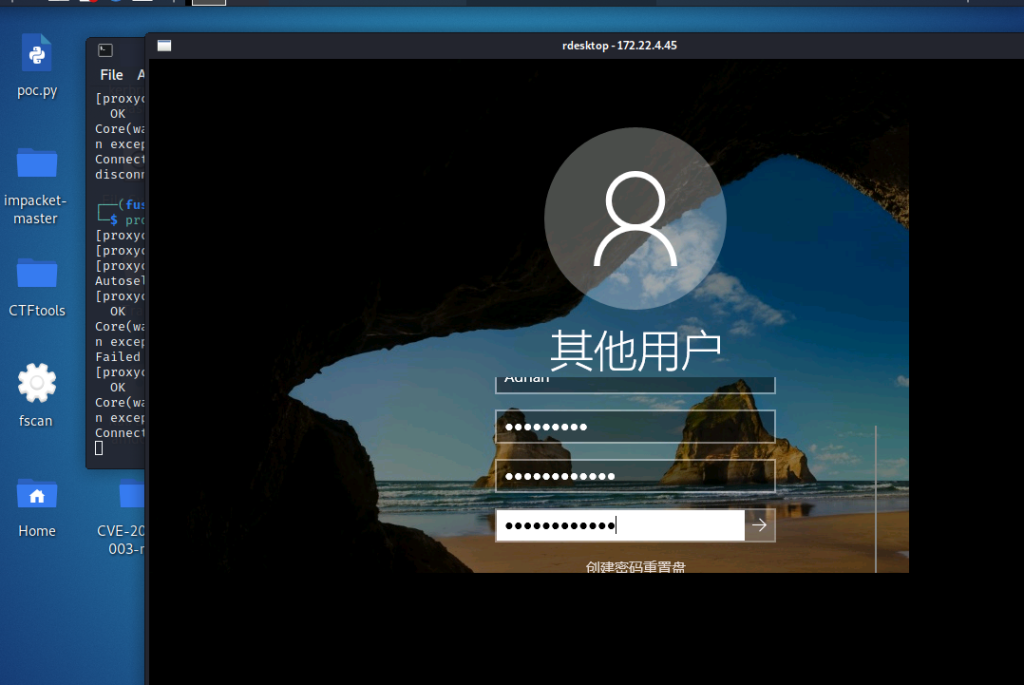Viewport: 1024px width, 685px height.
Task: Open the File menu in terminal
Action: pyautogui.click(x=111, y=75)
